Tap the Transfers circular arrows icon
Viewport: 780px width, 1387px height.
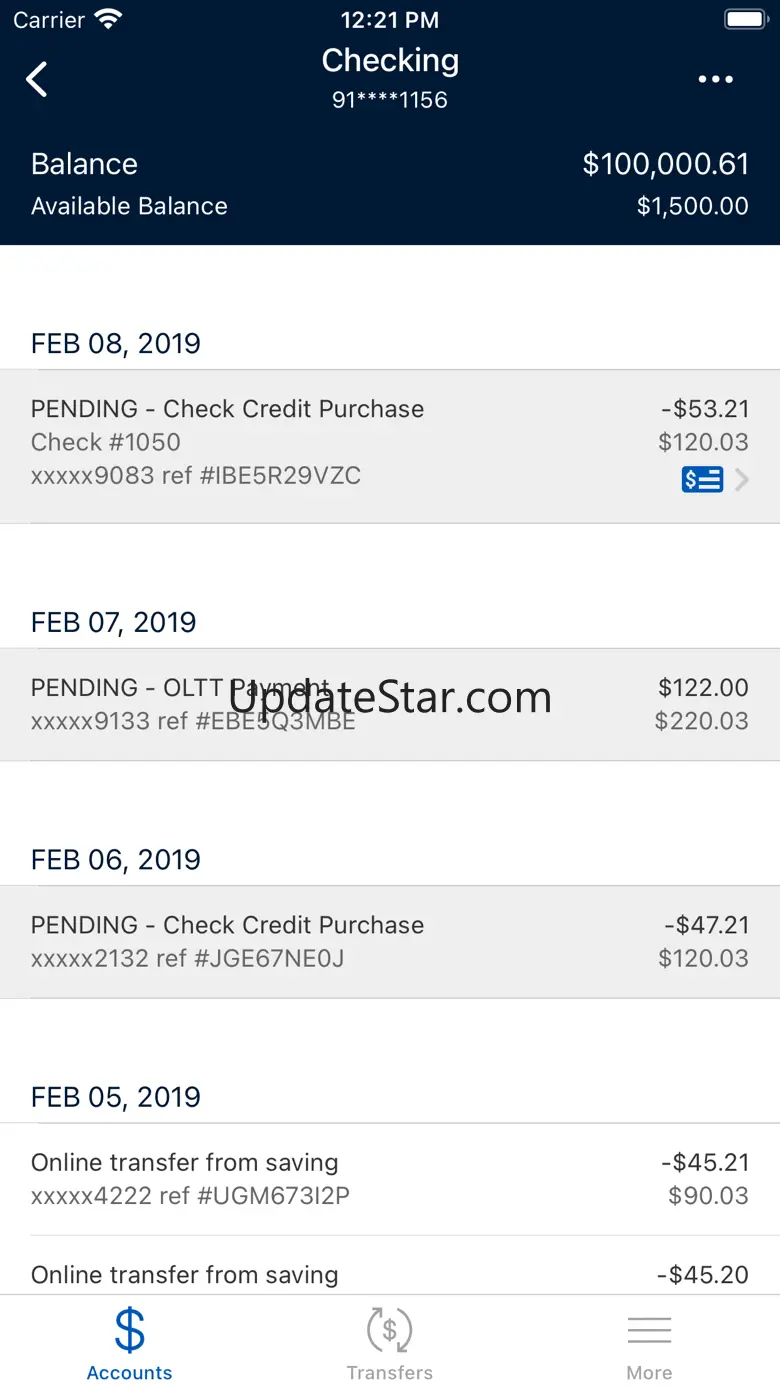390,1330
